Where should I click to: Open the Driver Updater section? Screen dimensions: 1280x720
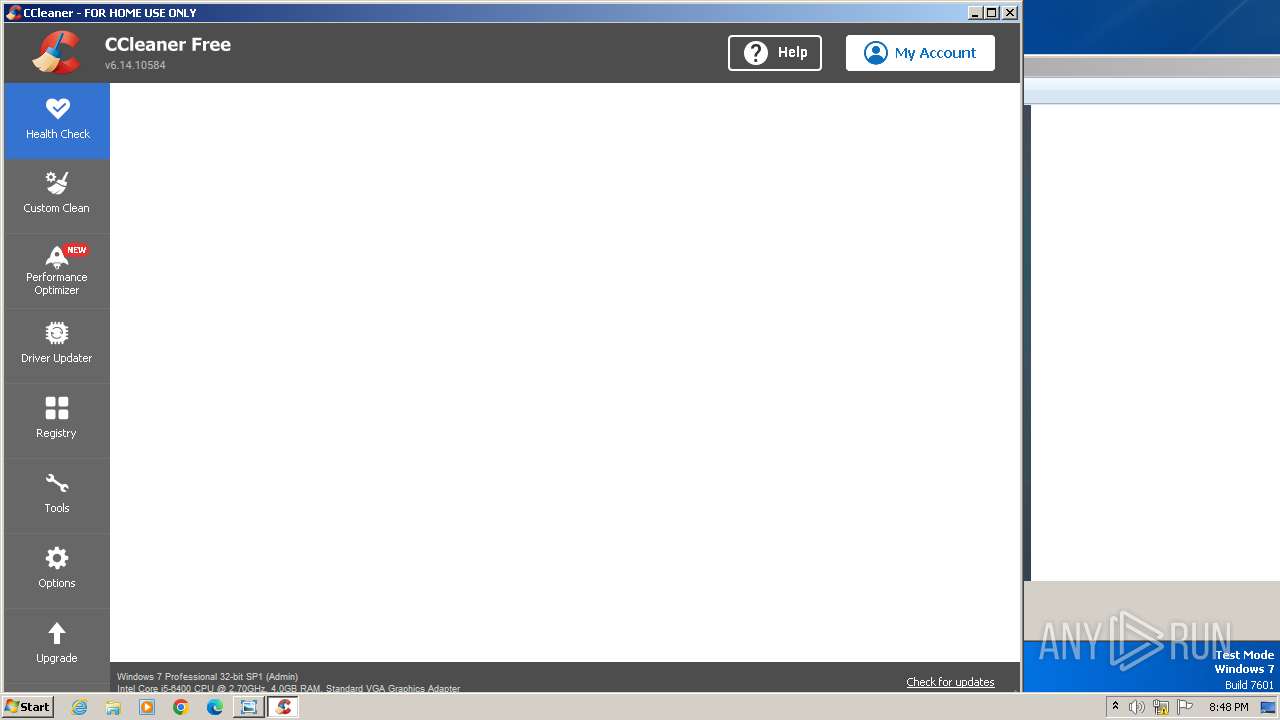[x=57, y=346]
